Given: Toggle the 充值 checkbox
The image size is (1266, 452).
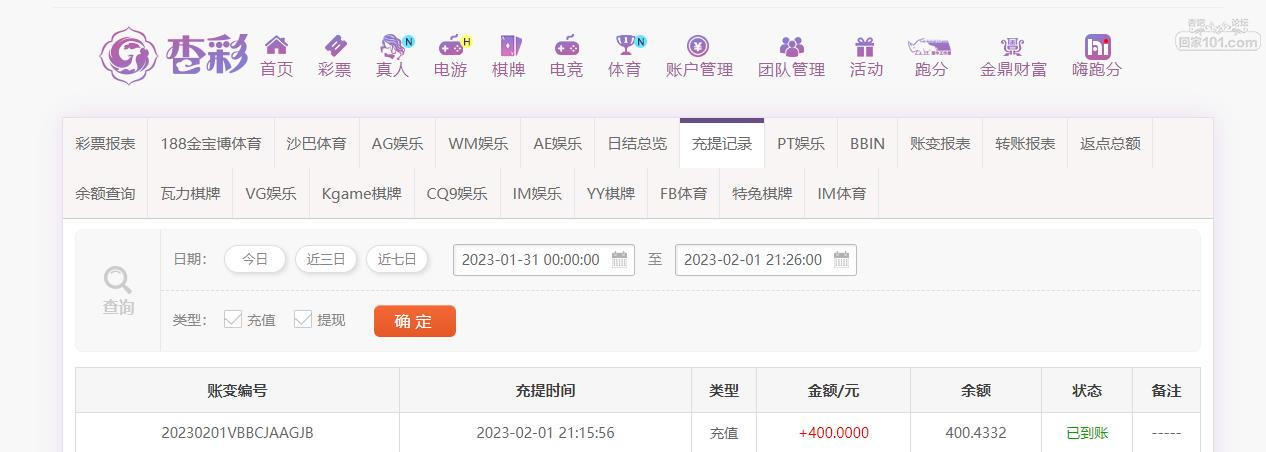Looking at the screenshot, I should (233, 319).
